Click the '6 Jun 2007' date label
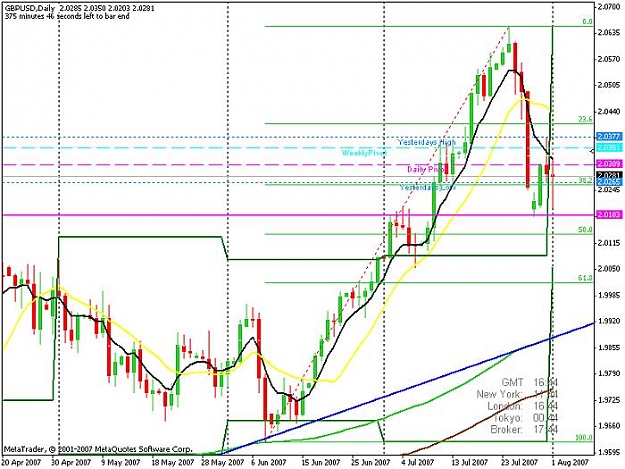This screenshot has height=469, width=625. [269, 463]
